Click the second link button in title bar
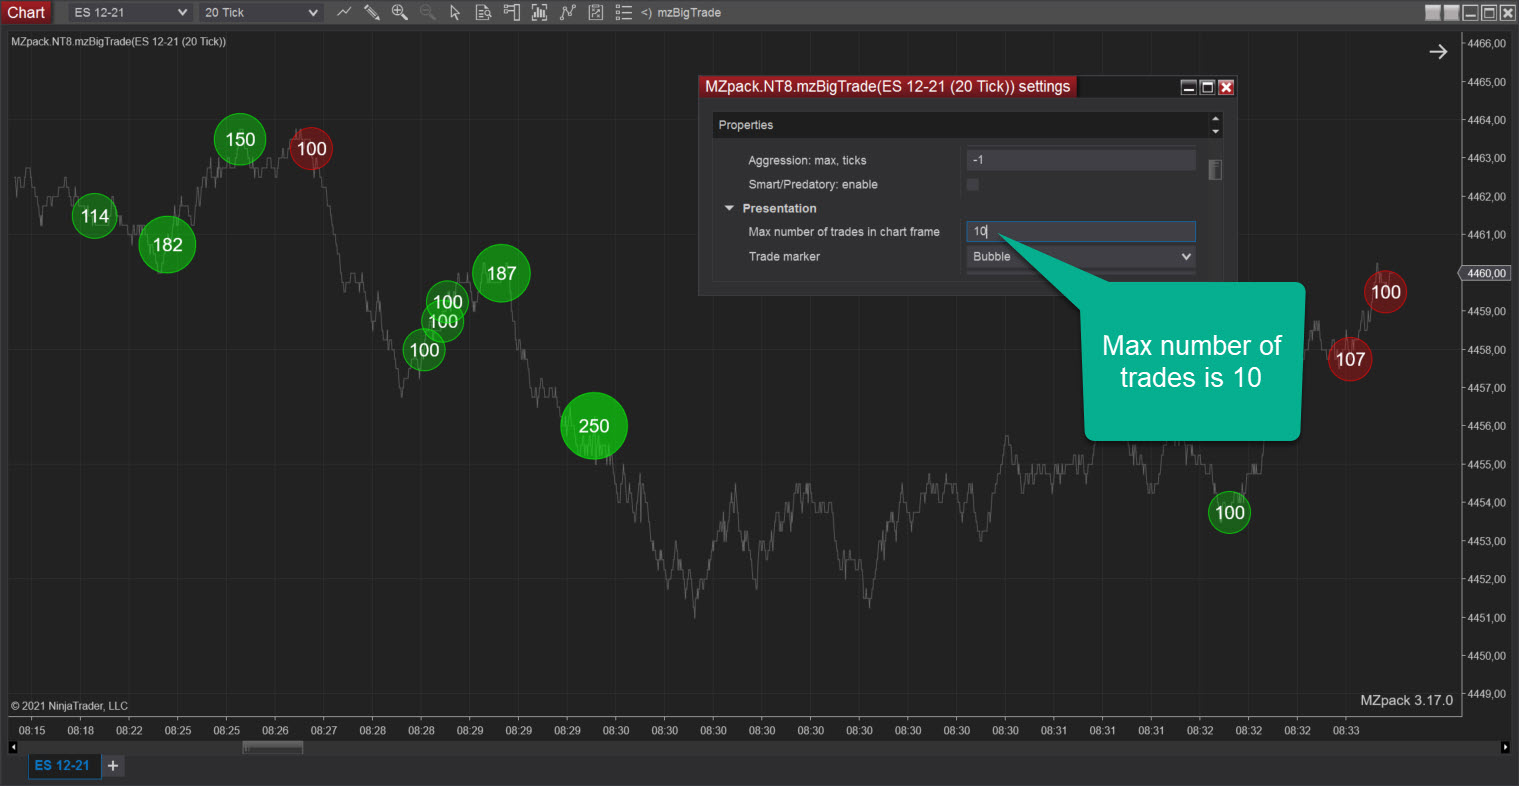 (1451, 12)
